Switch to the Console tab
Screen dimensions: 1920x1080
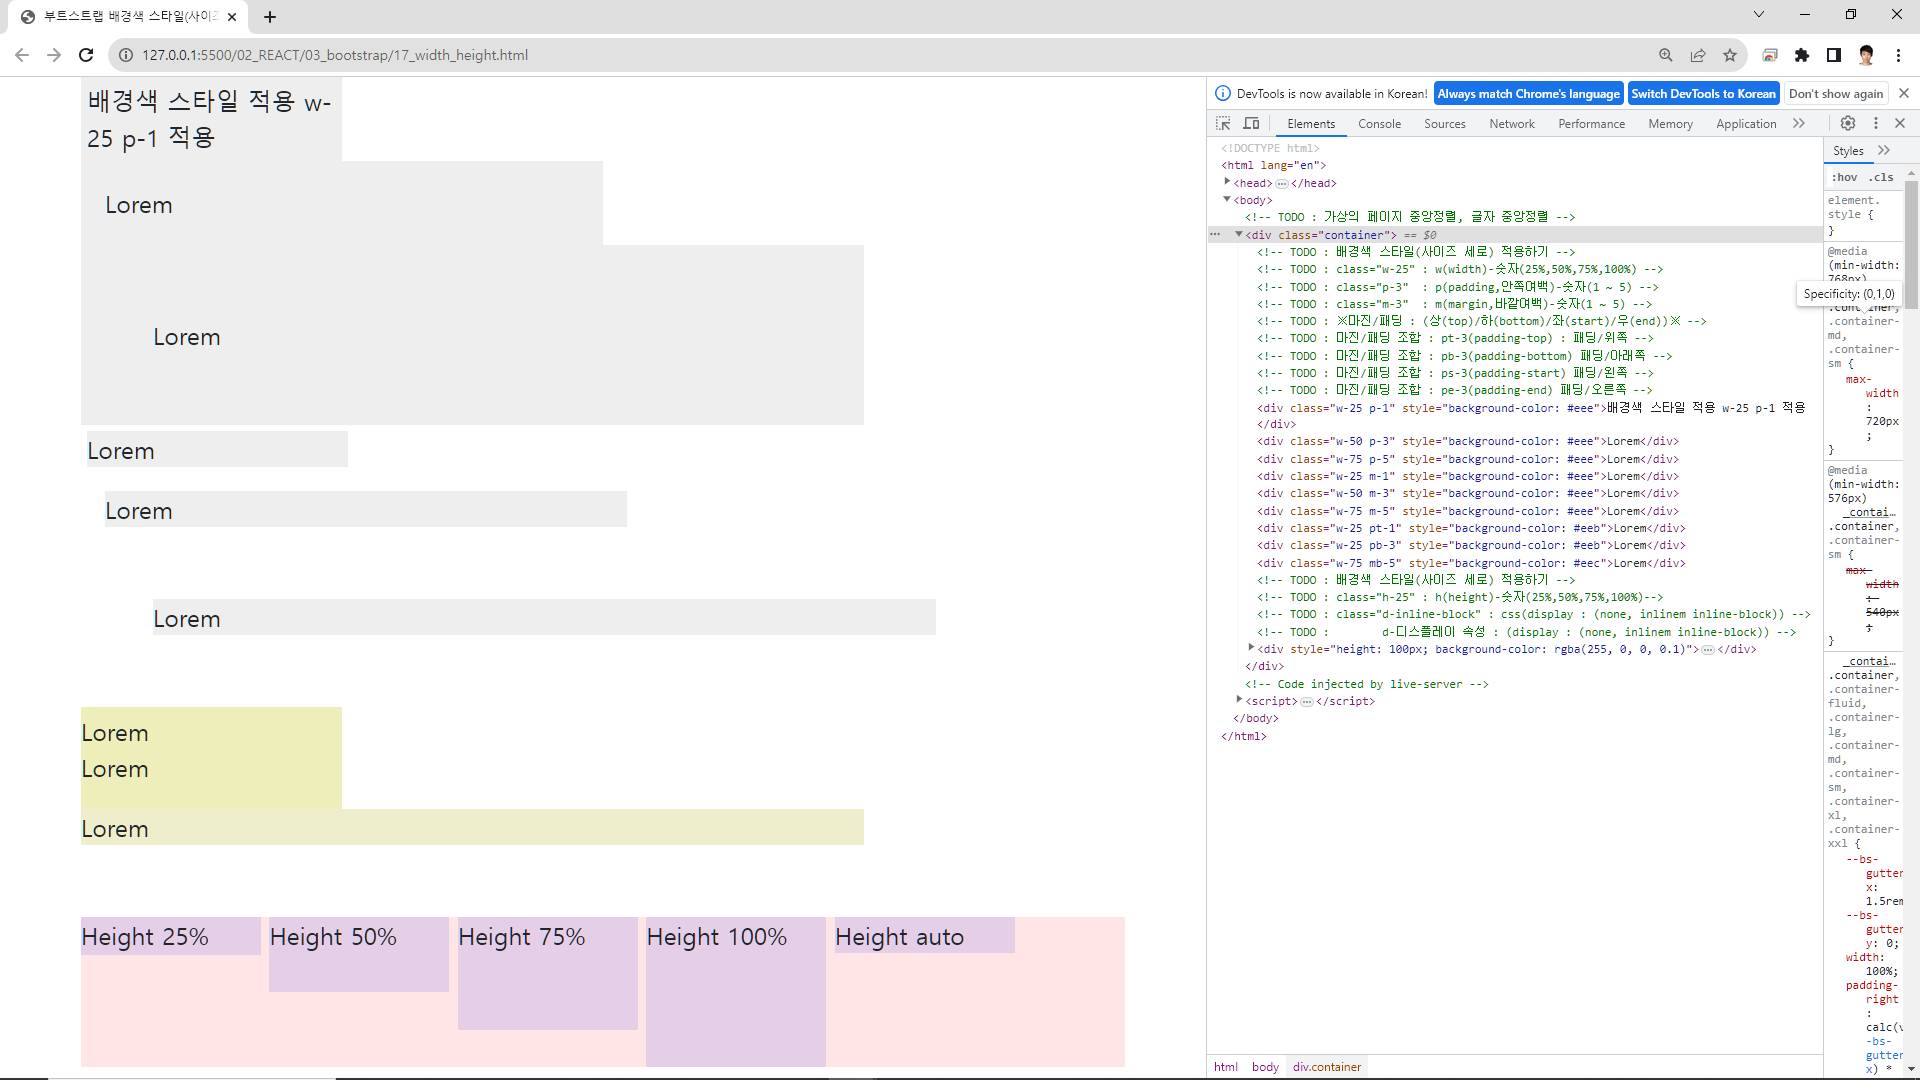coord(1379,124)
